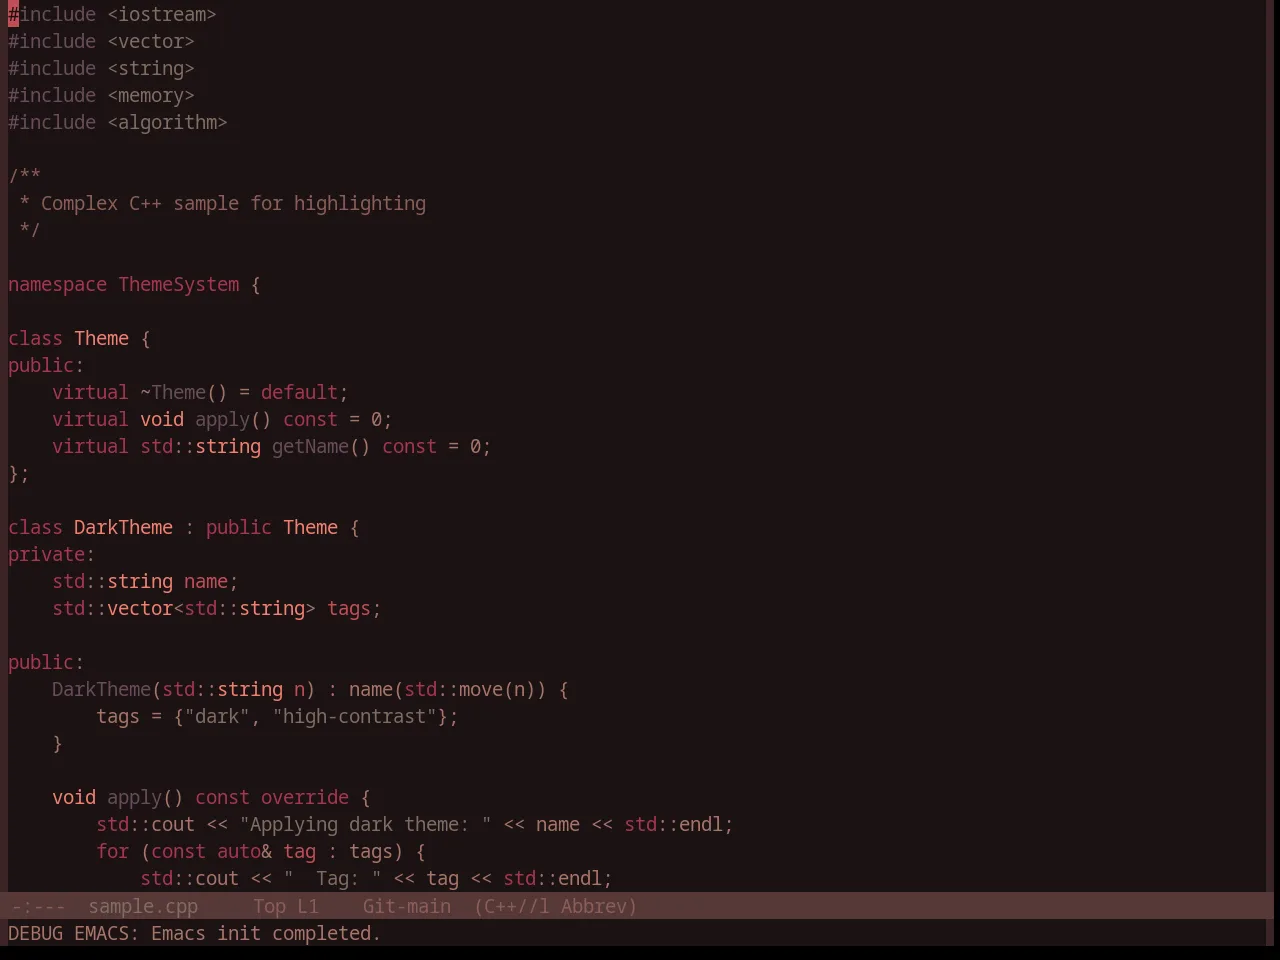The image size is (1280, 960).
Task: Click the " Tag: " string literal
Action: click(x=332, y=878)
